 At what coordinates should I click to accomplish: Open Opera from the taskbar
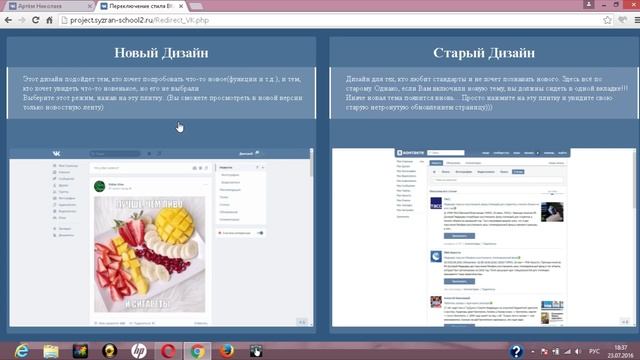[x=168, y=351]
